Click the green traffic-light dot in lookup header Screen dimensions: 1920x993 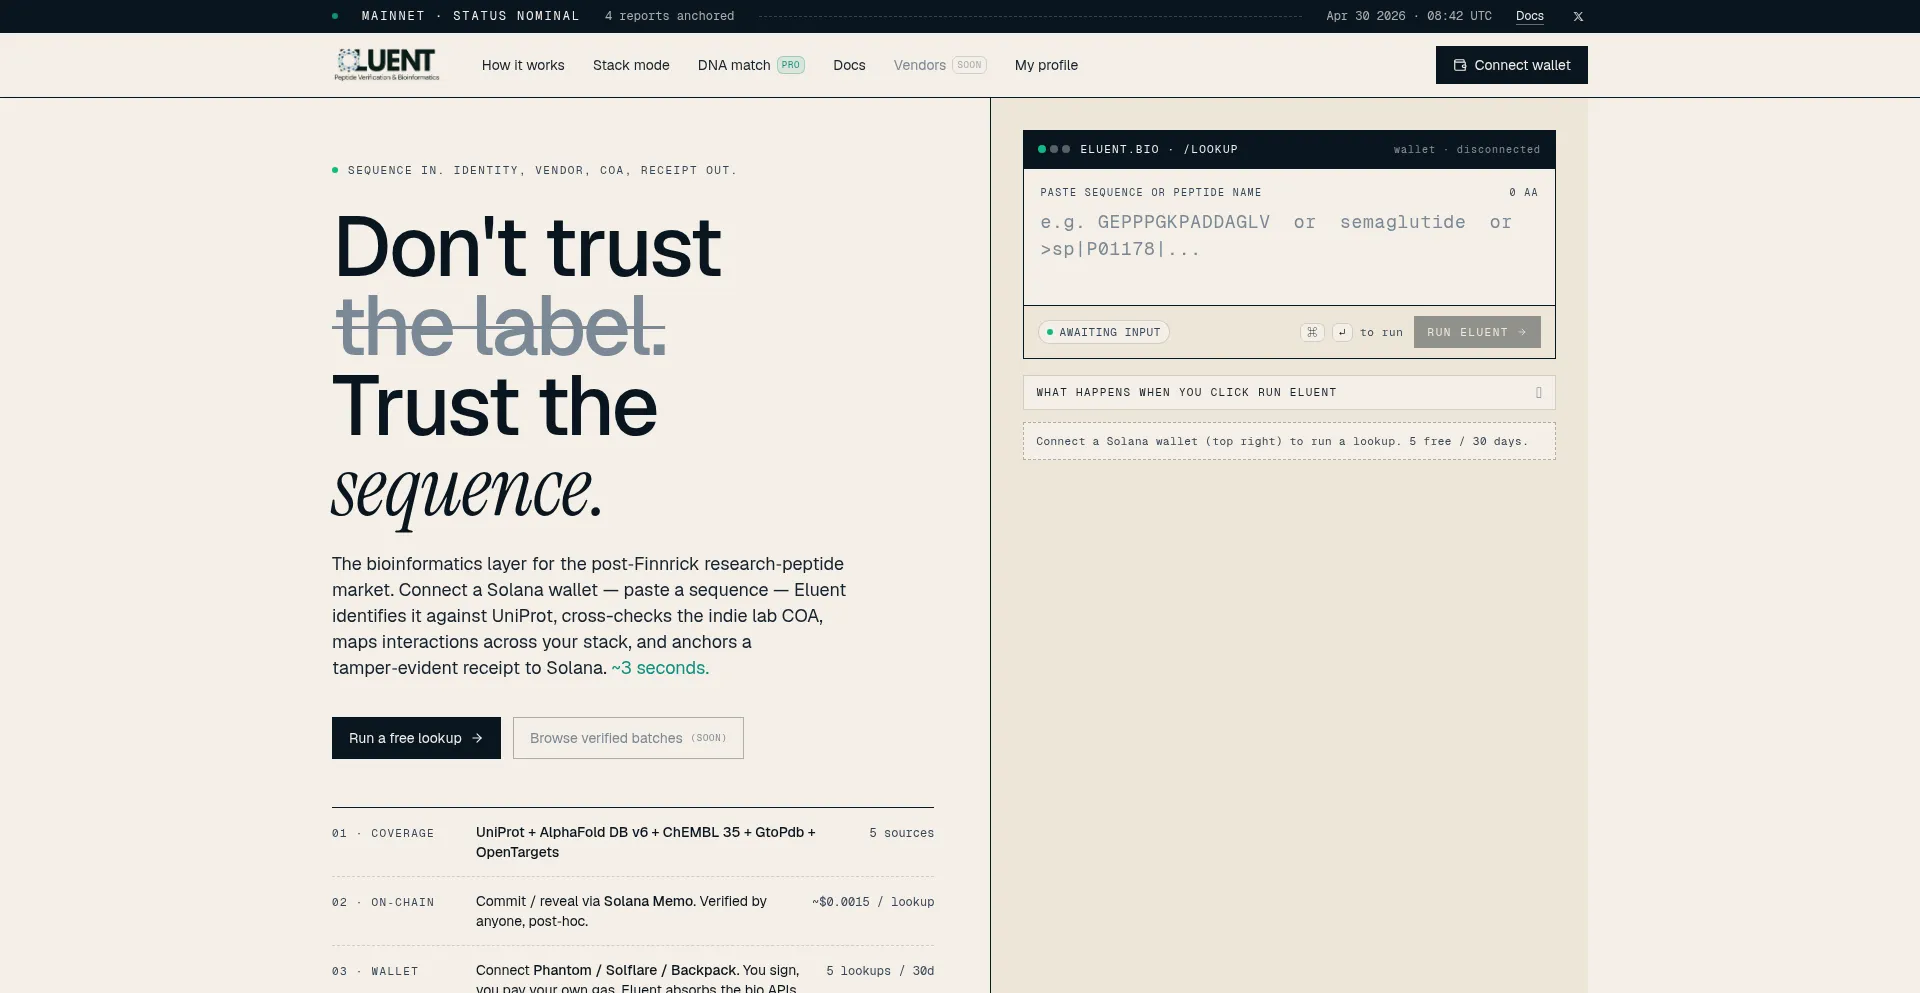click(x=1042, y=149)
